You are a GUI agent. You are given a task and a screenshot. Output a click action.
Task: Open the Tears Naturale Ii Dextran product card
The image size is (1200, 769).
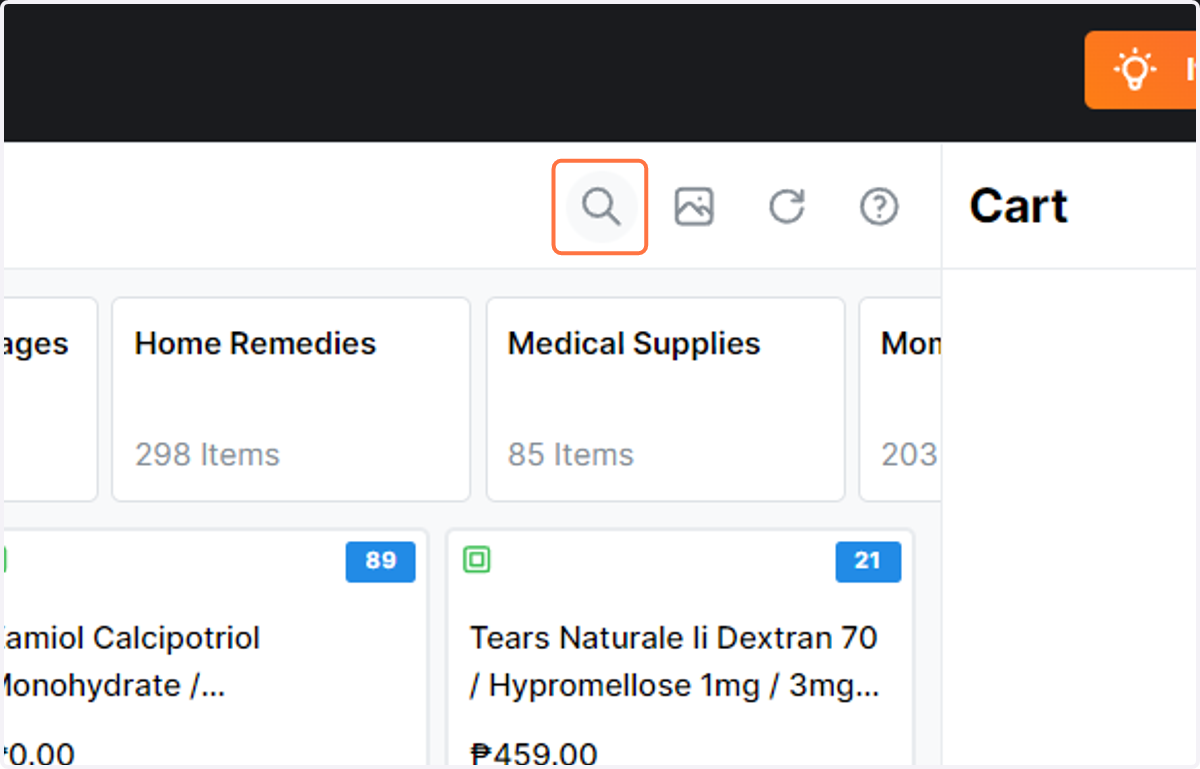(680, 647)
